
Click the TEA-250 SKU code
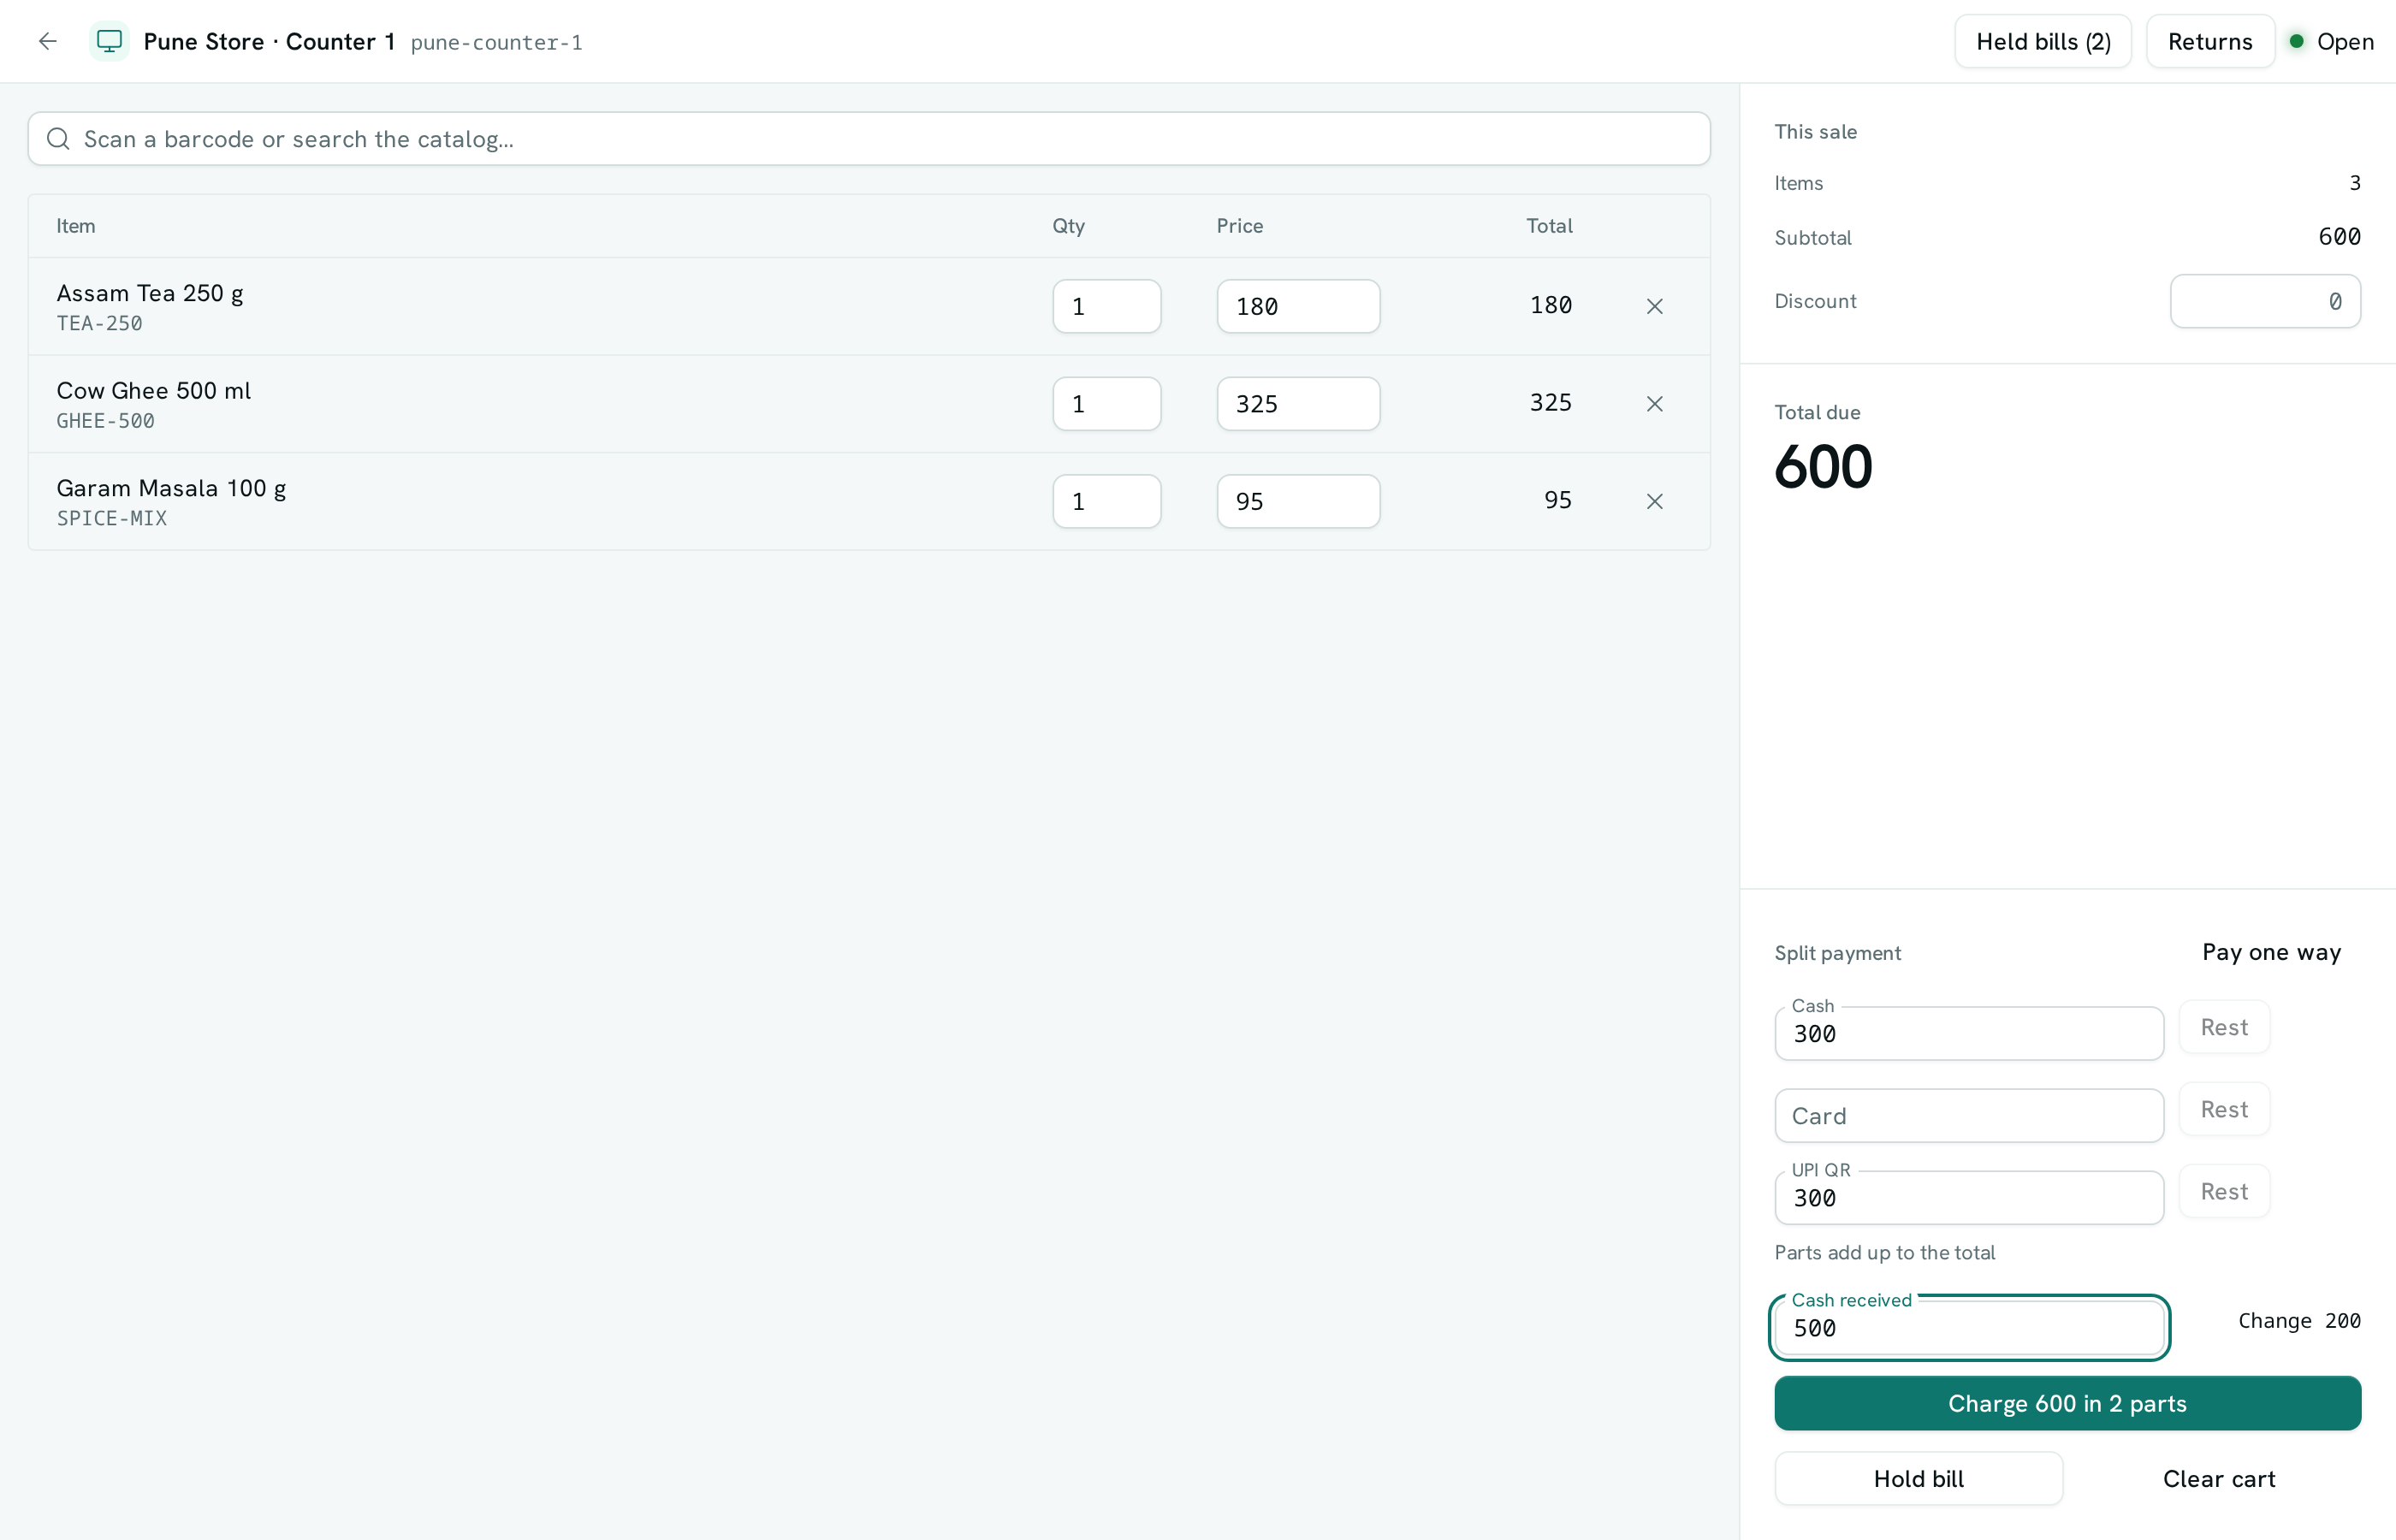99,323
